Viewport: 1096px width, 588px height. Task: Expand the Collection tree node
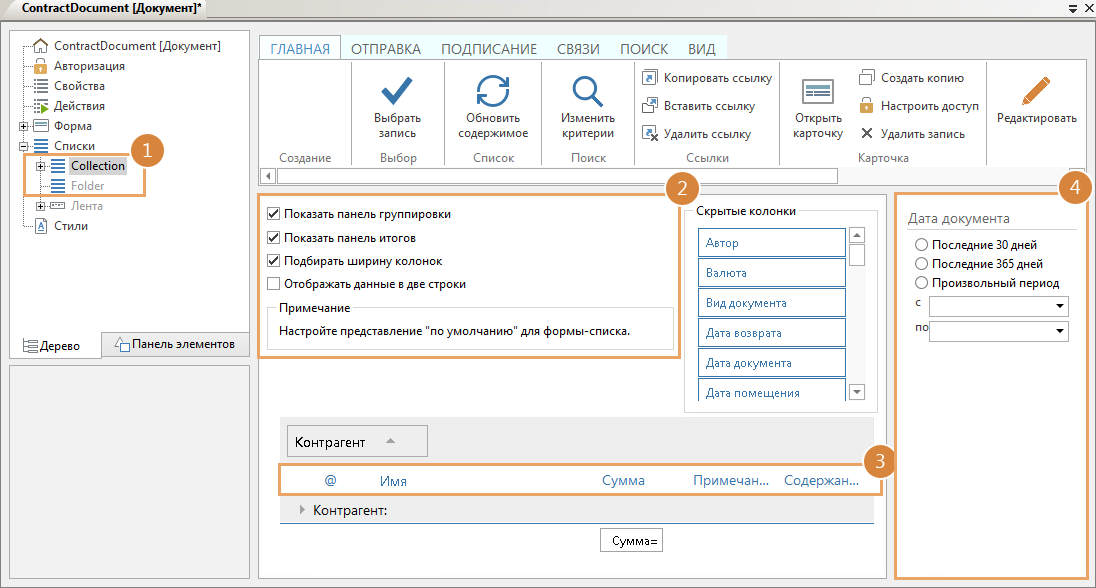point(41,166)
